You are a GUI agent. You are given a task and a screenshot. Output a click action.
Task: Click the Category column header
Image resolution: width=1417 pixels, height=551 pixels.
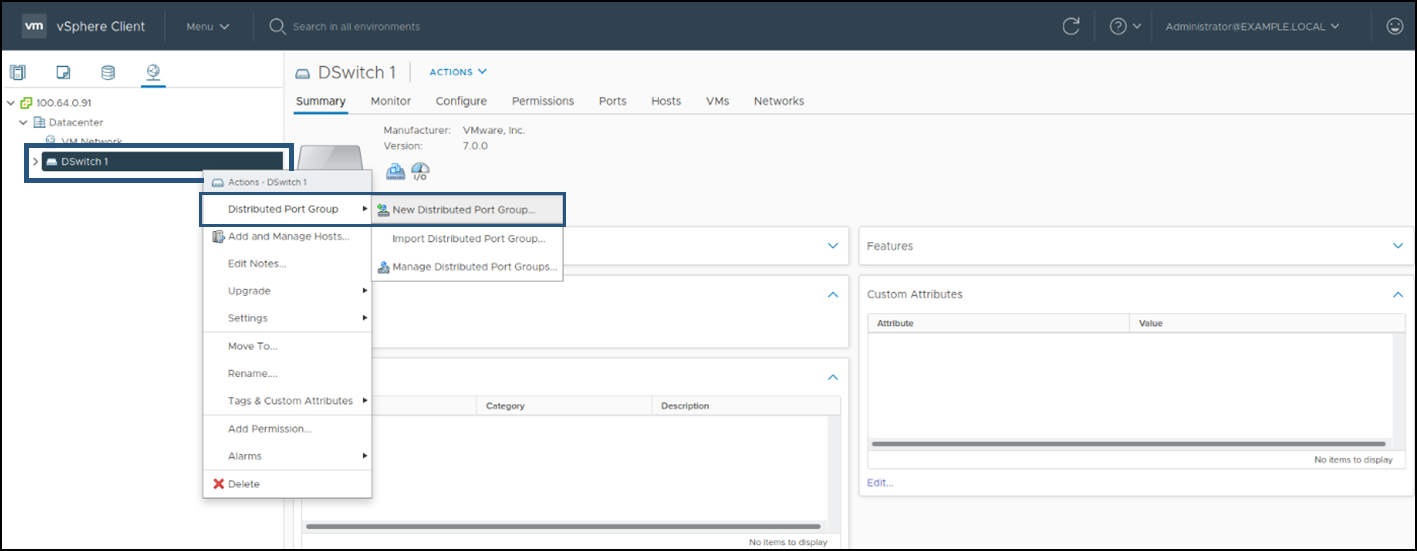[564, 406]
